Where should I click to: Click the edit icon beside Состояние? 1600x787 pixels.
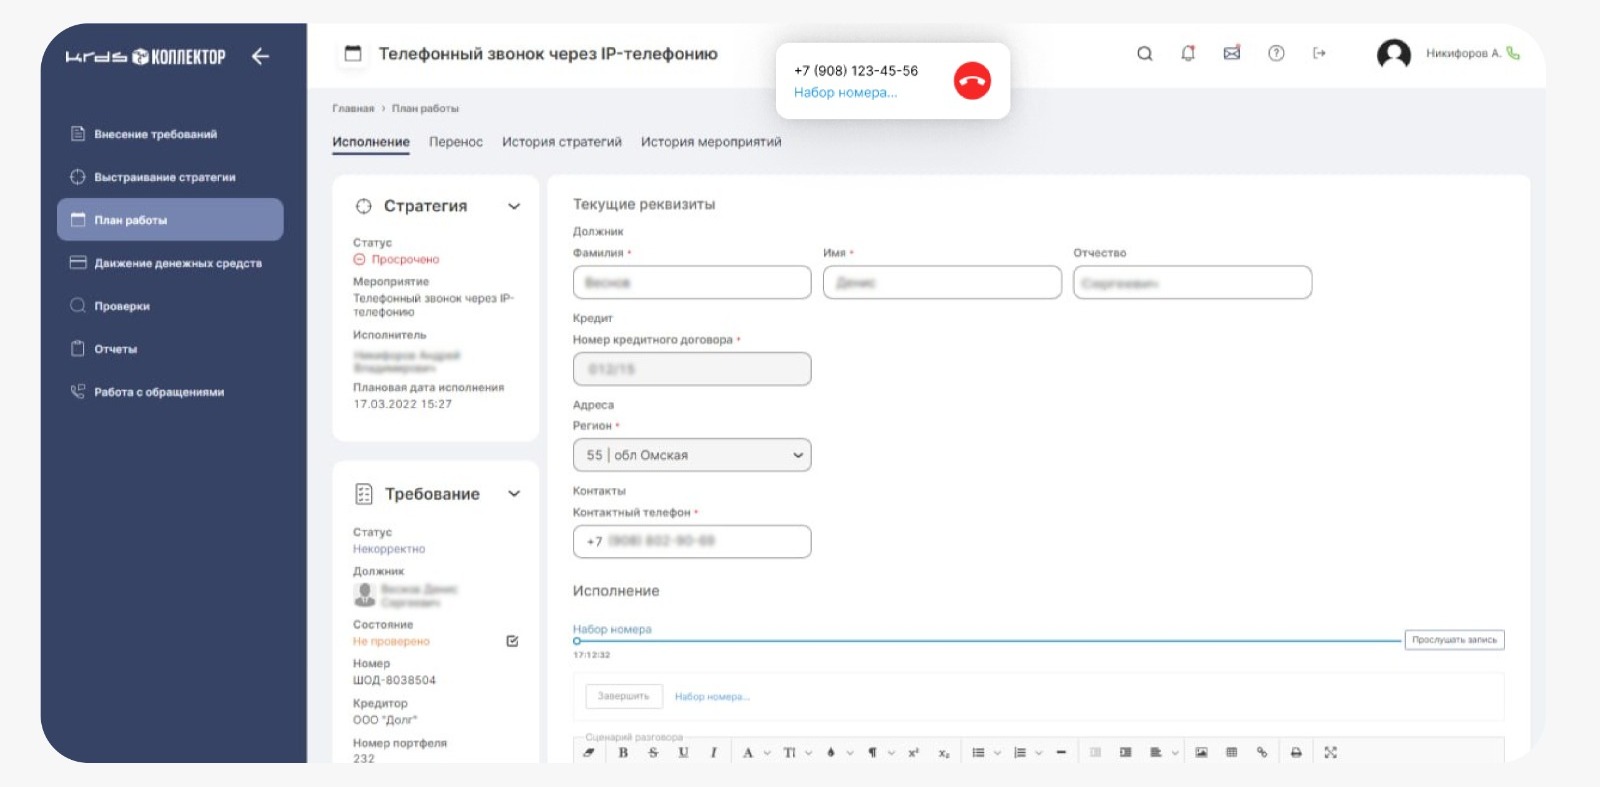pyautogui.click(x=512, y=641)
